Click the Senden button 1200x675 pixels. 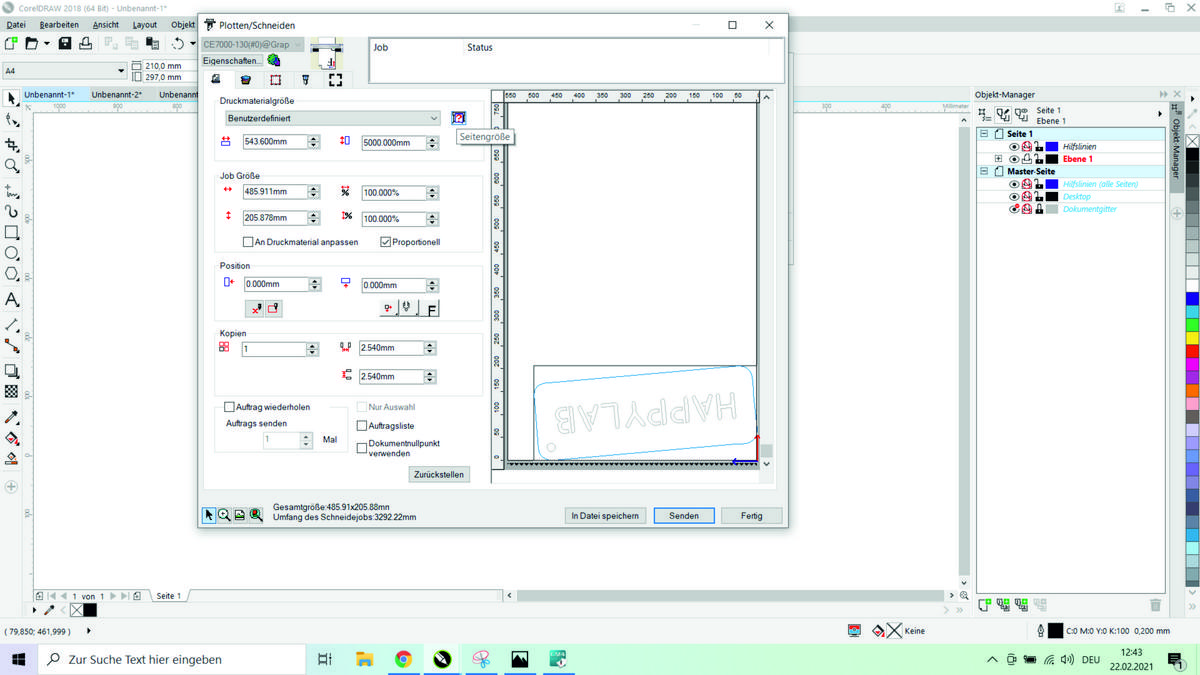pyautogui.click(x=684, y=516)
